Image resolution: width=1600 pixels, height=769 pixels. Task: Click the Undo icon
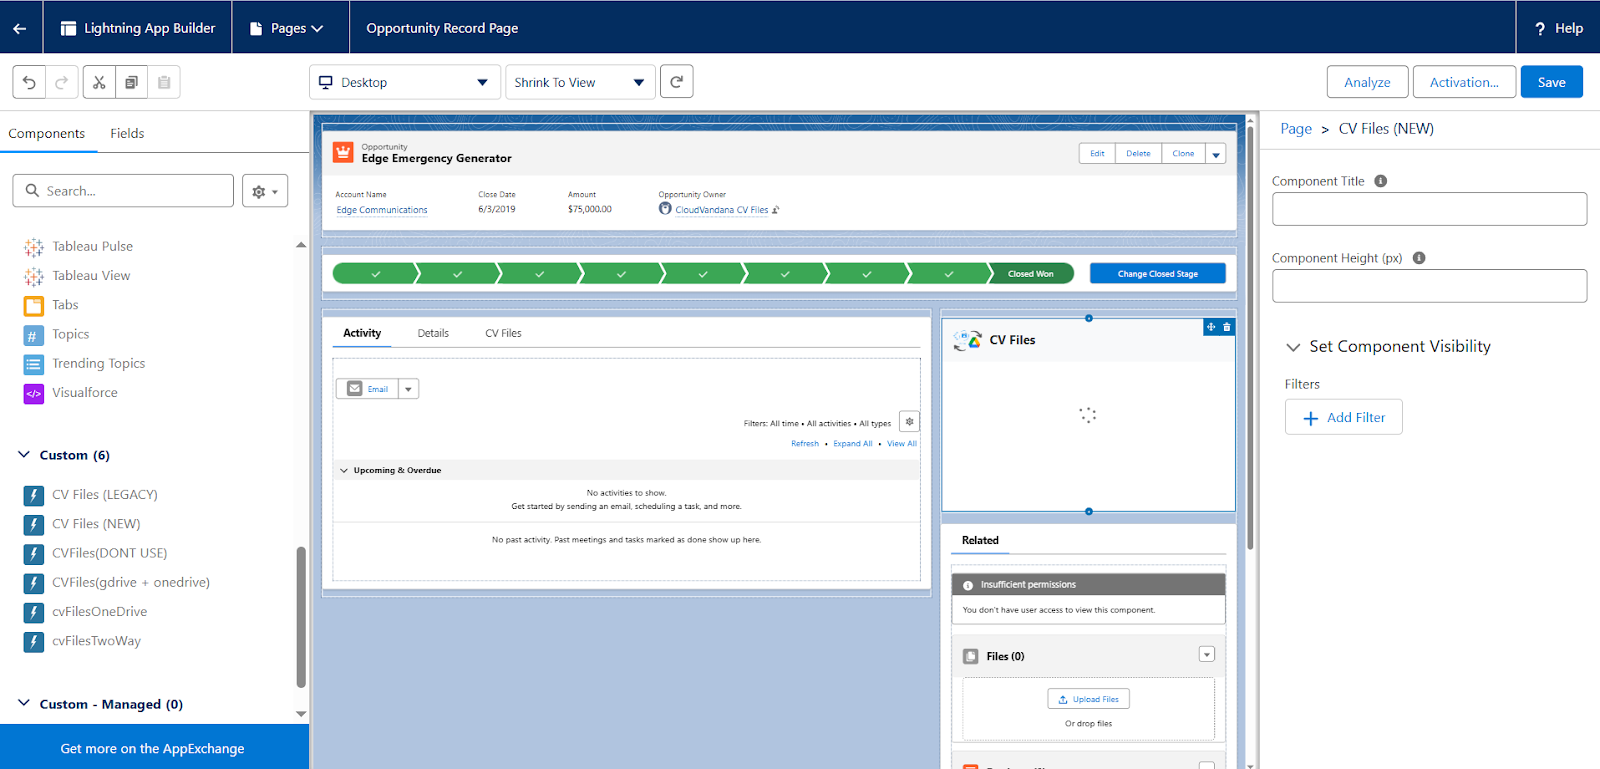pos(29,82)
